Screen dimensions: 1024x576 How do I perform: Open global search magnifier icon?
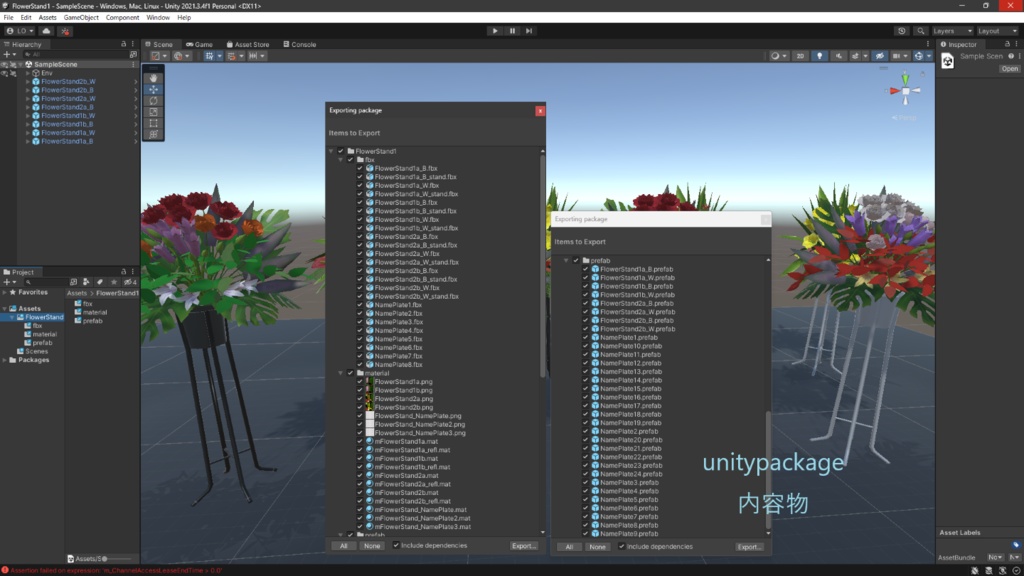[x=921, y=31]
